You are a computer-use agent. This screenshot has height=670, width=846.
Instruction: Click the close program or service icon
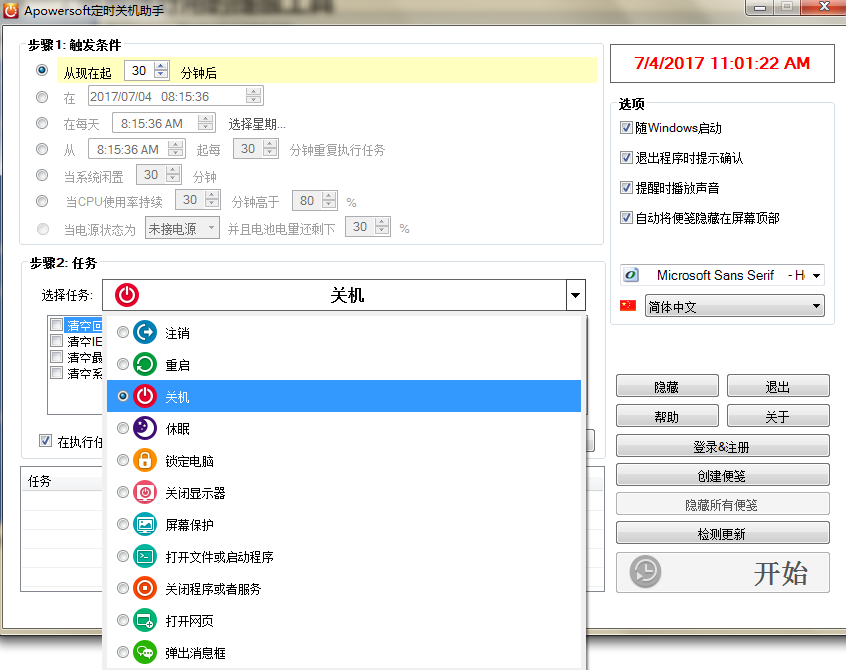coord(145,588)
